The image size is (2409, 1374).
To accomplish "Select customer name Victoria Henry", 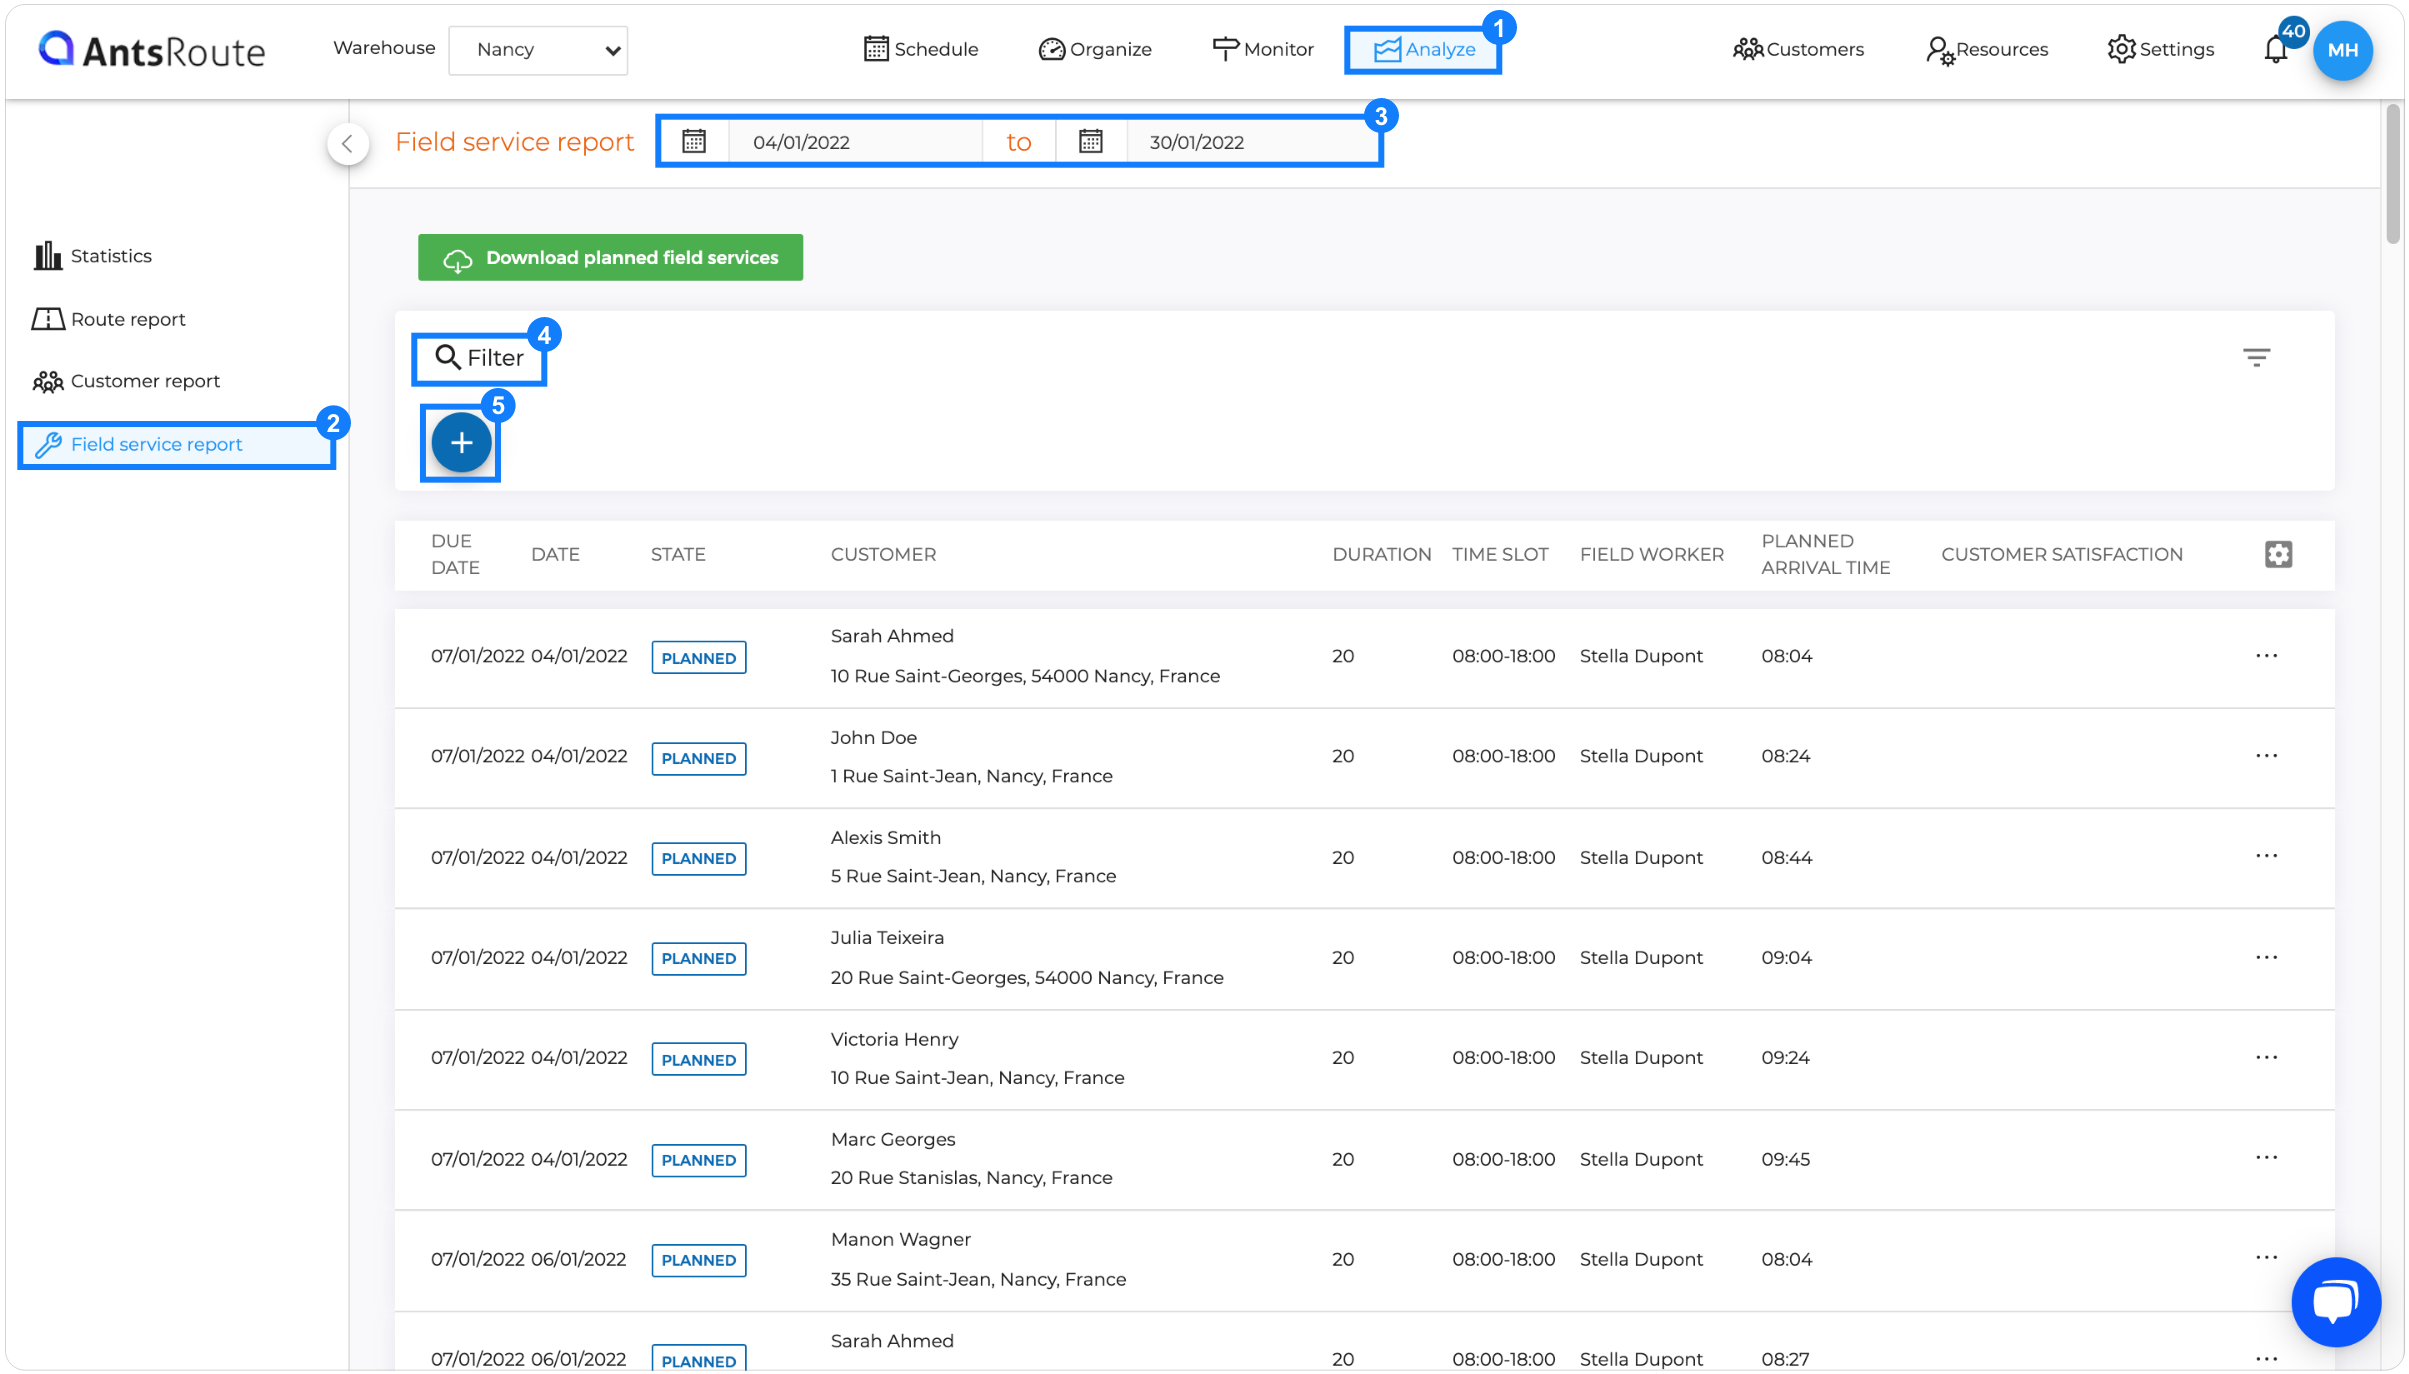I will tap(894, 1039).
